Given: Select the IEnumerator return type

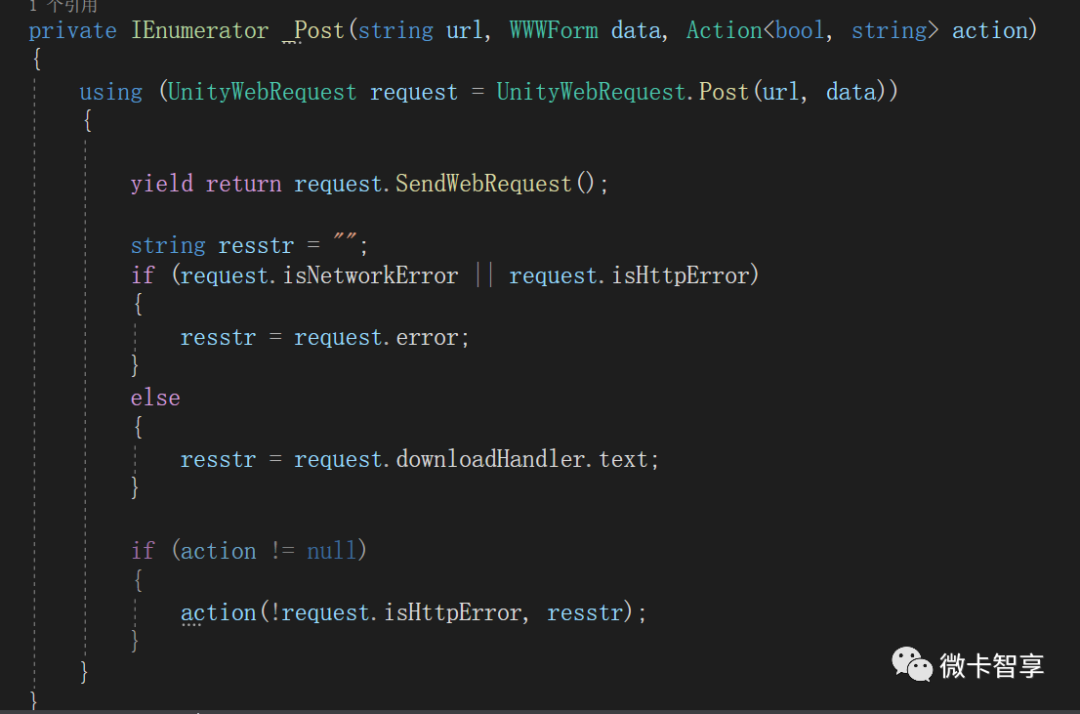Looking at the screenshot, I should coord(200,31).
